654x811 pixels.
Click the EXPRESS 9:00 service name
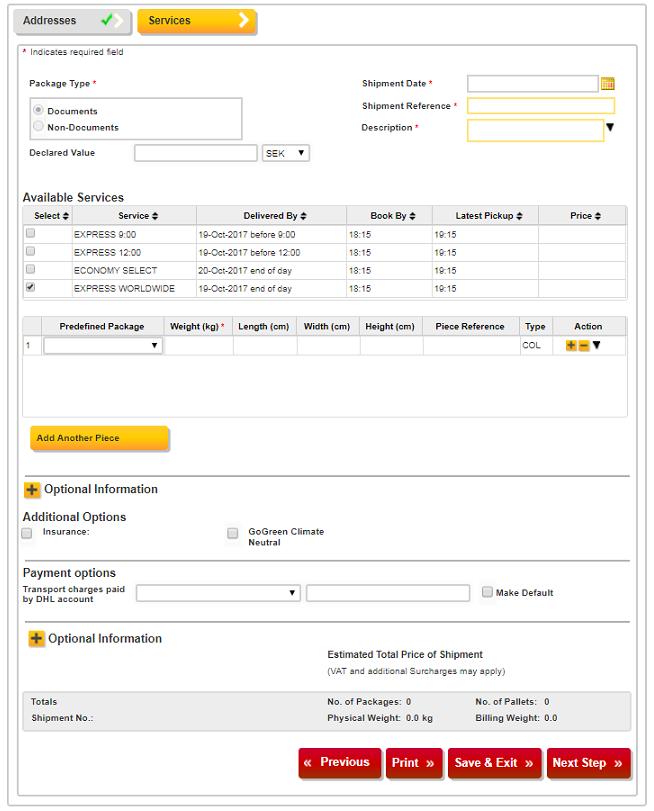coord(105,234)
